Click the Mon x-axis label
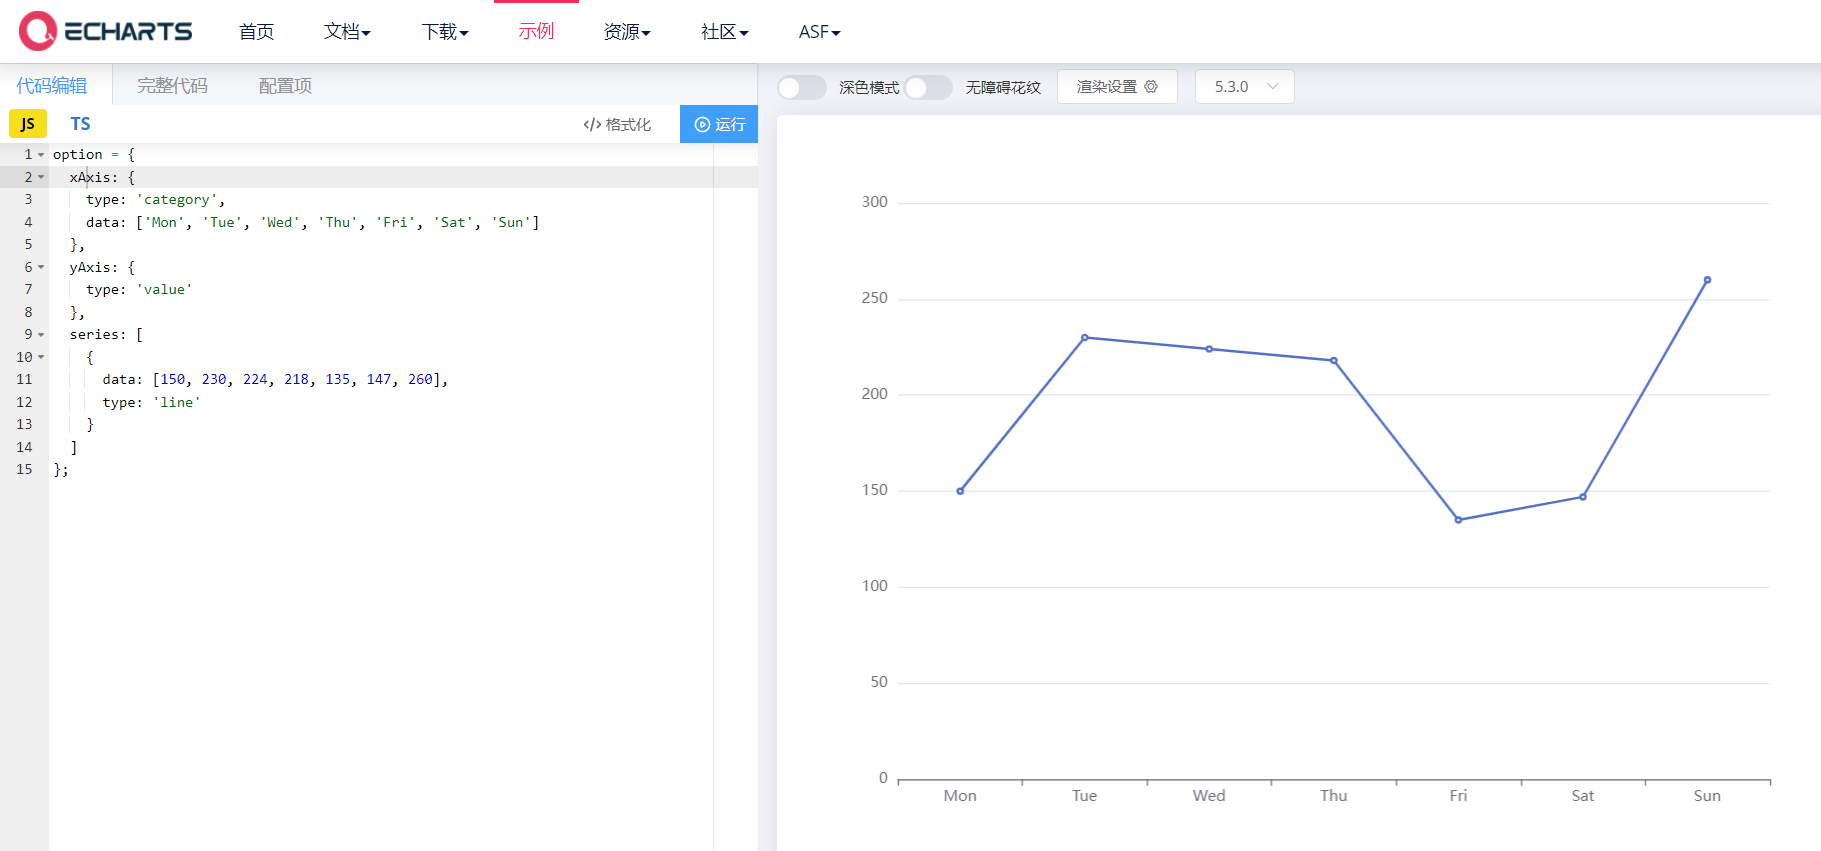This screenshot has width=1821, height=851. tap(960, 796)
